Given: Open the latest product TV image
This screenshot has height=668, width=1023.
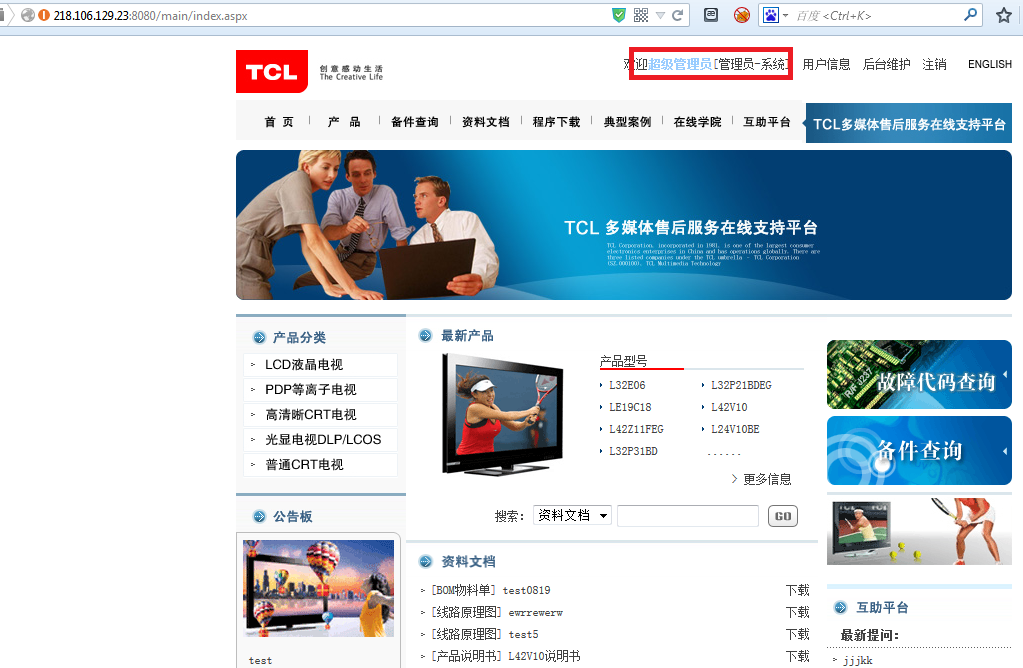Looking at the screenshot, I should pos(502,414).
